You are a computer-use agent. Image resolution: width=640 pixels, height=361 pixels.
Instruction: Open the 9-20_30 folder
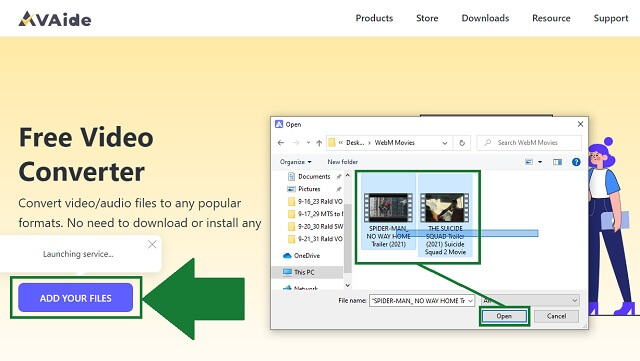[315, 226]
